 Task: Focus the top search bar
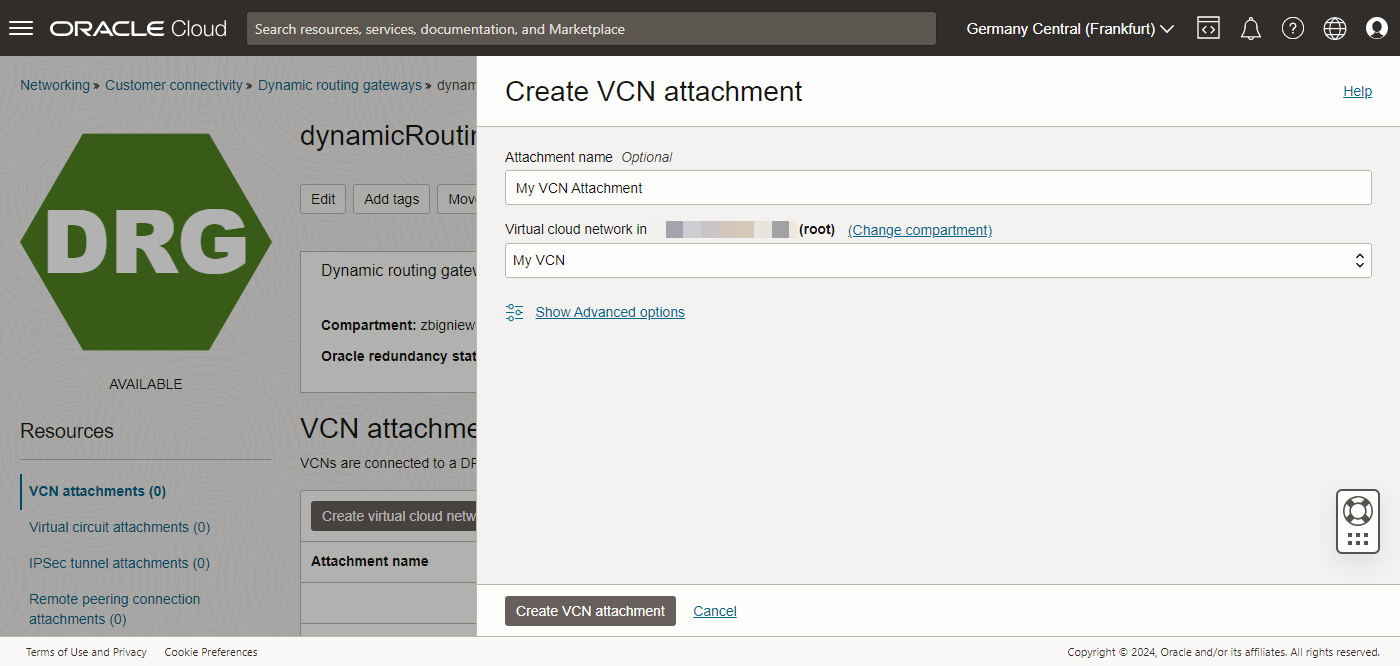pos(591,29)
